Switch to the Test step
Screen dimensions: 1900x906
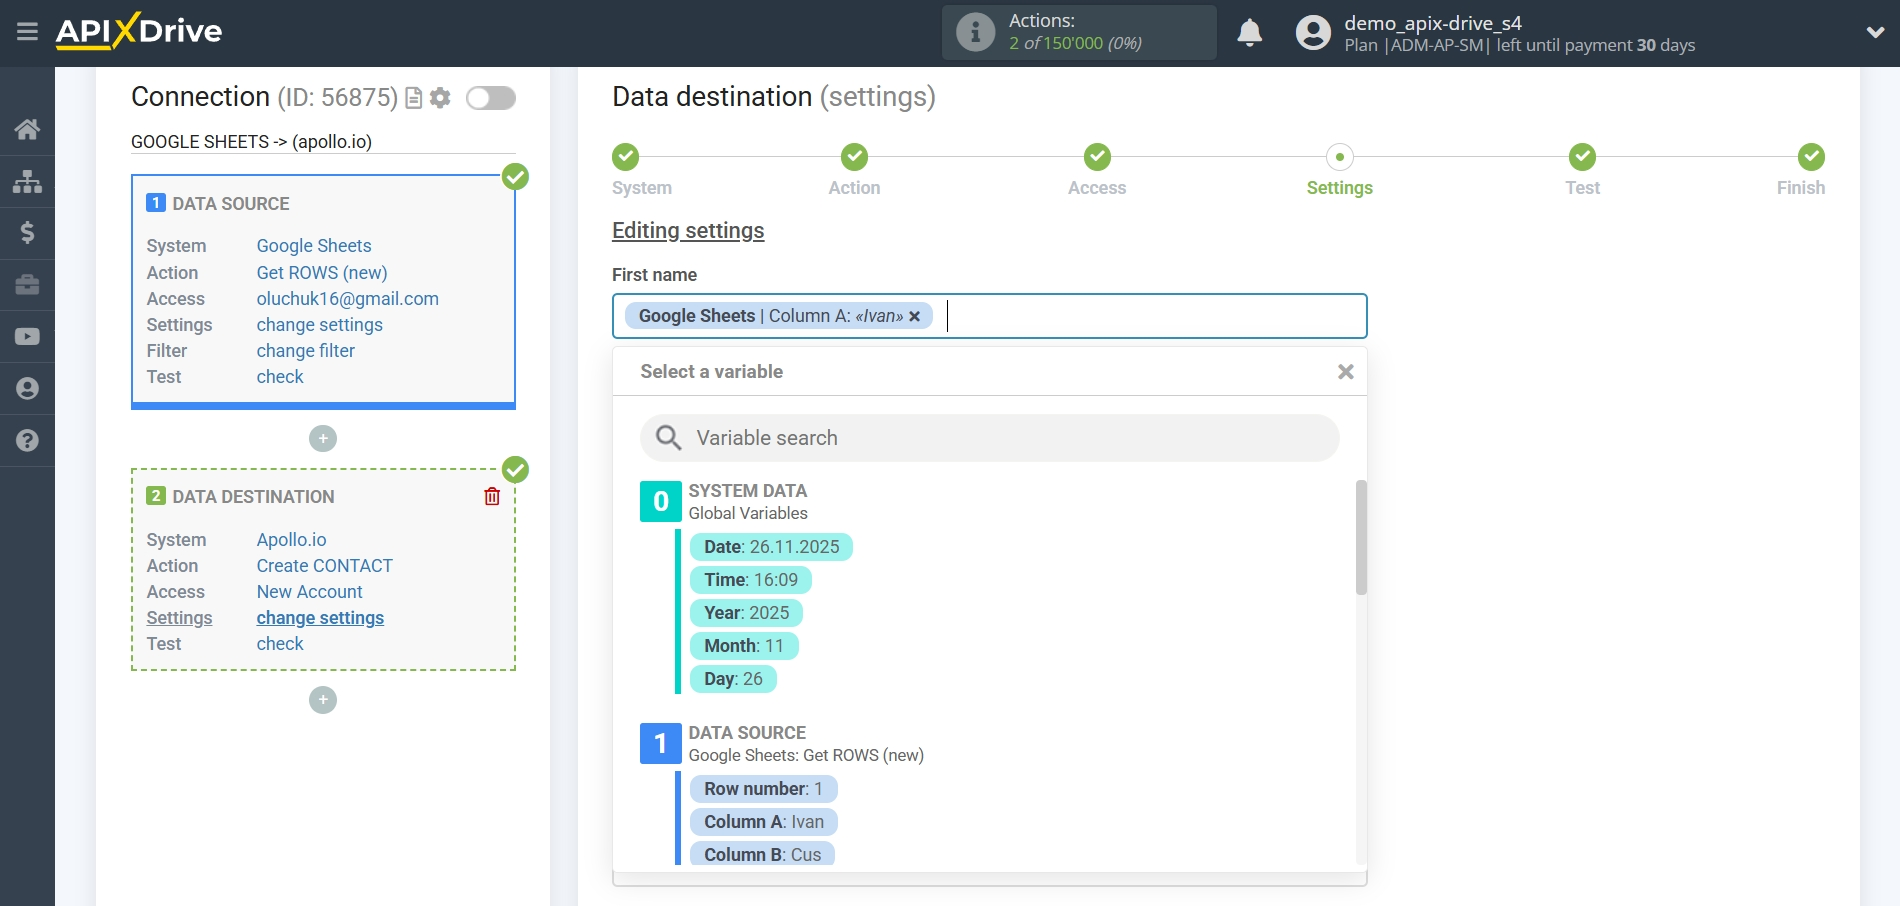pyautogui.click(x=1582, y=170)
